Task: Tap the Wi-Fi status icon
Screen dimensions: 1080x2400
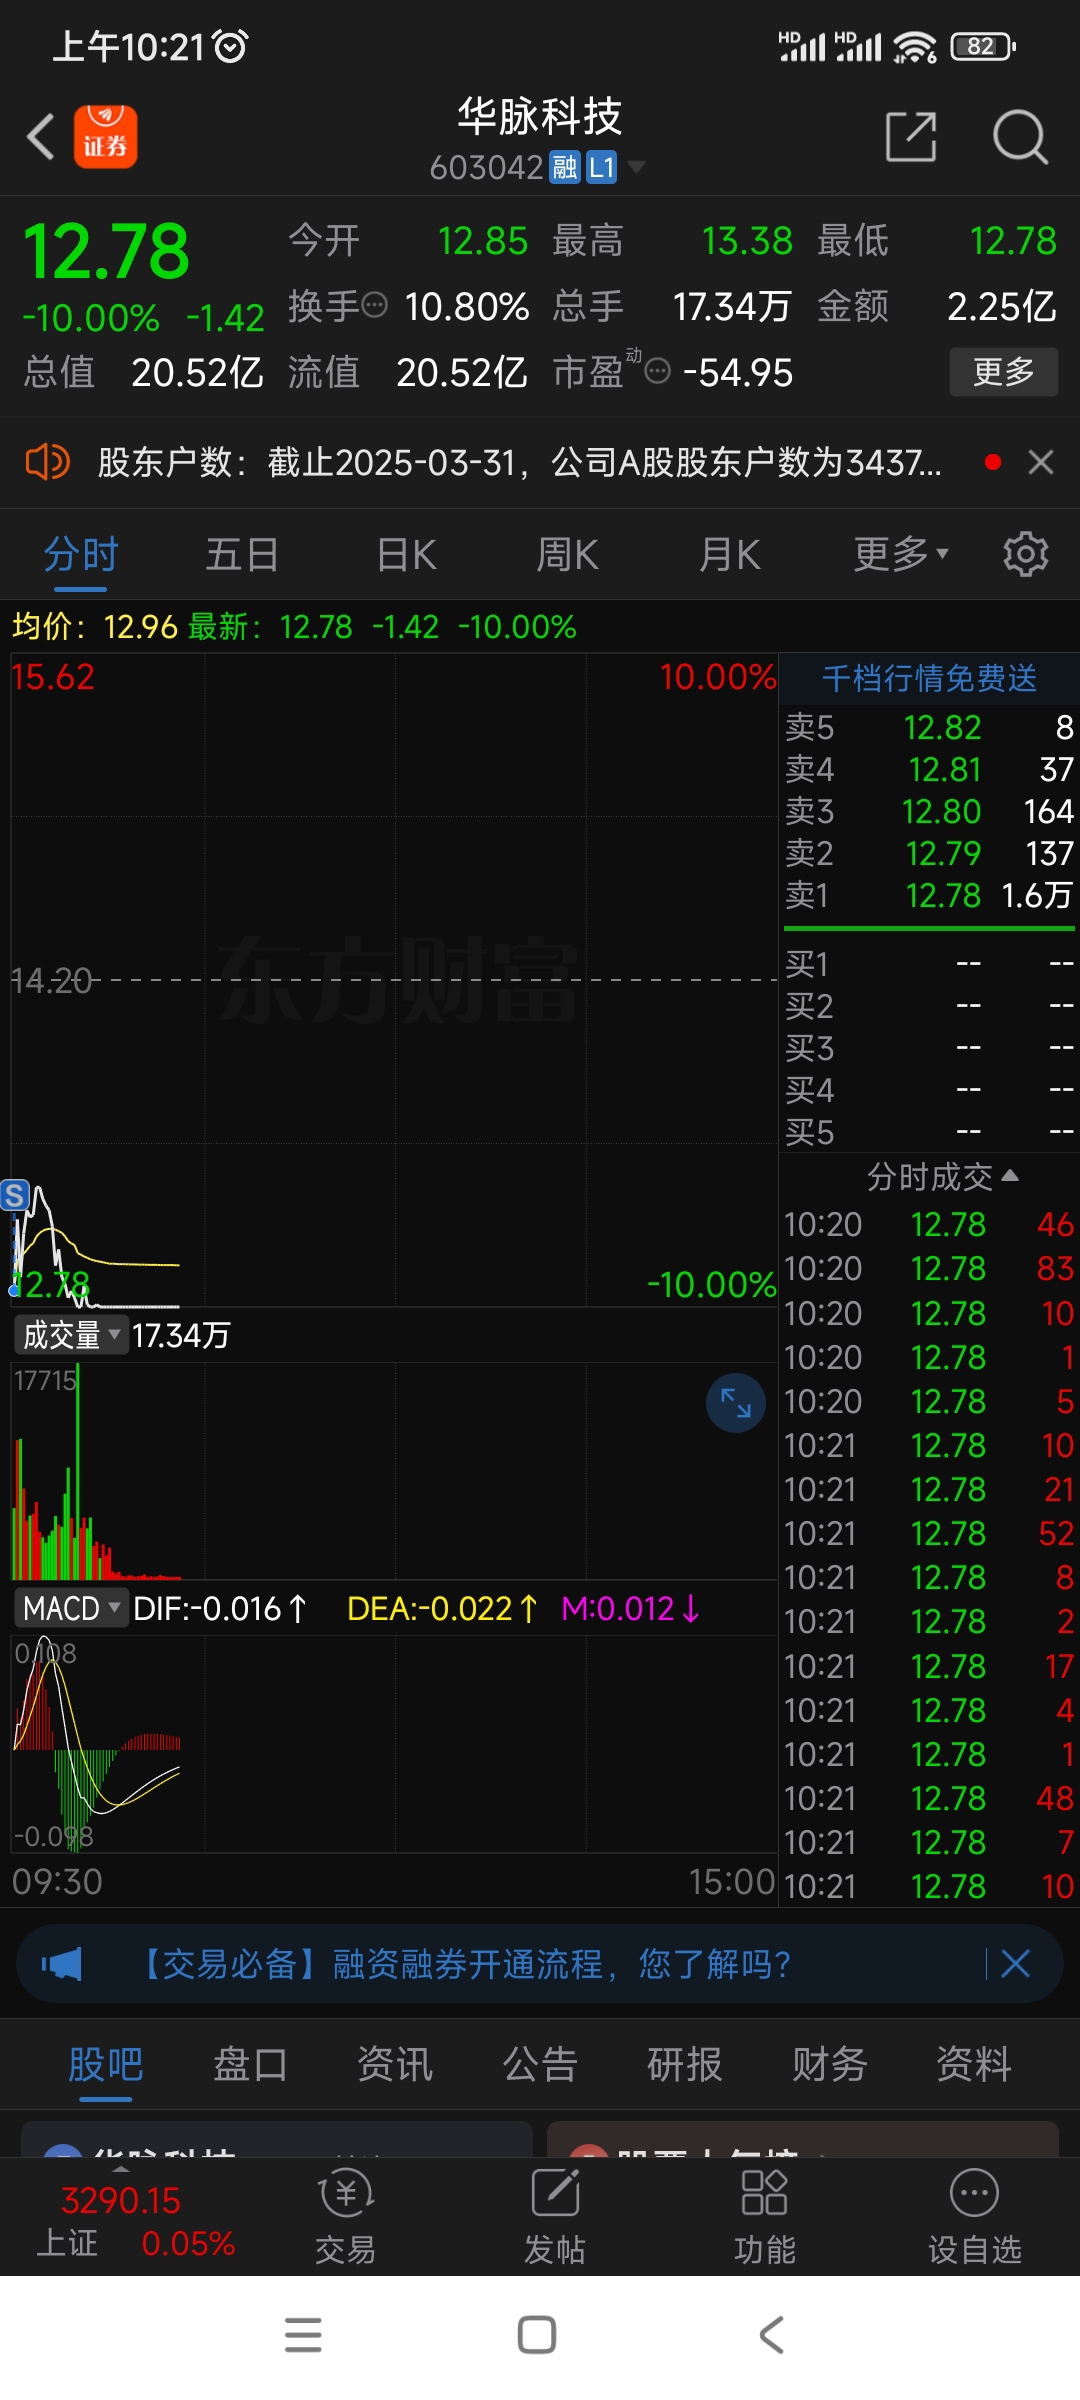Action: [x=915, y=46]
